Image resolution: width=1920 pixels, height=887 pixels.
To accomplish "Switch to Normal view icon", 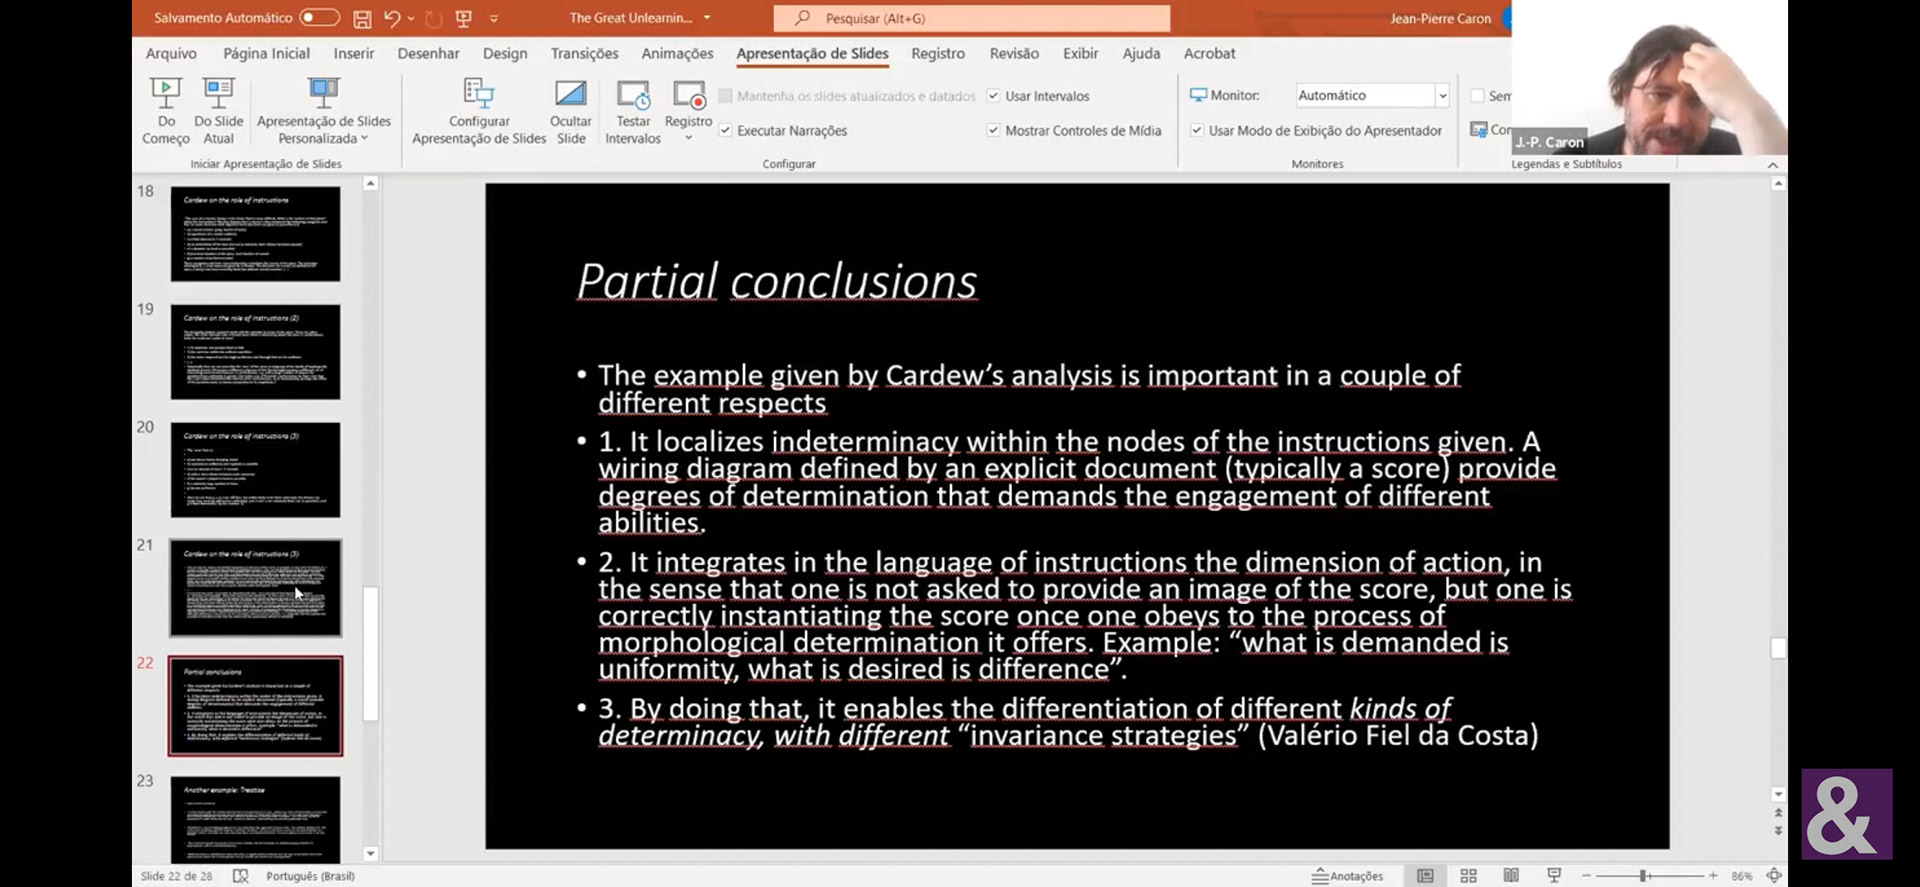I will tap(1425, 876).
